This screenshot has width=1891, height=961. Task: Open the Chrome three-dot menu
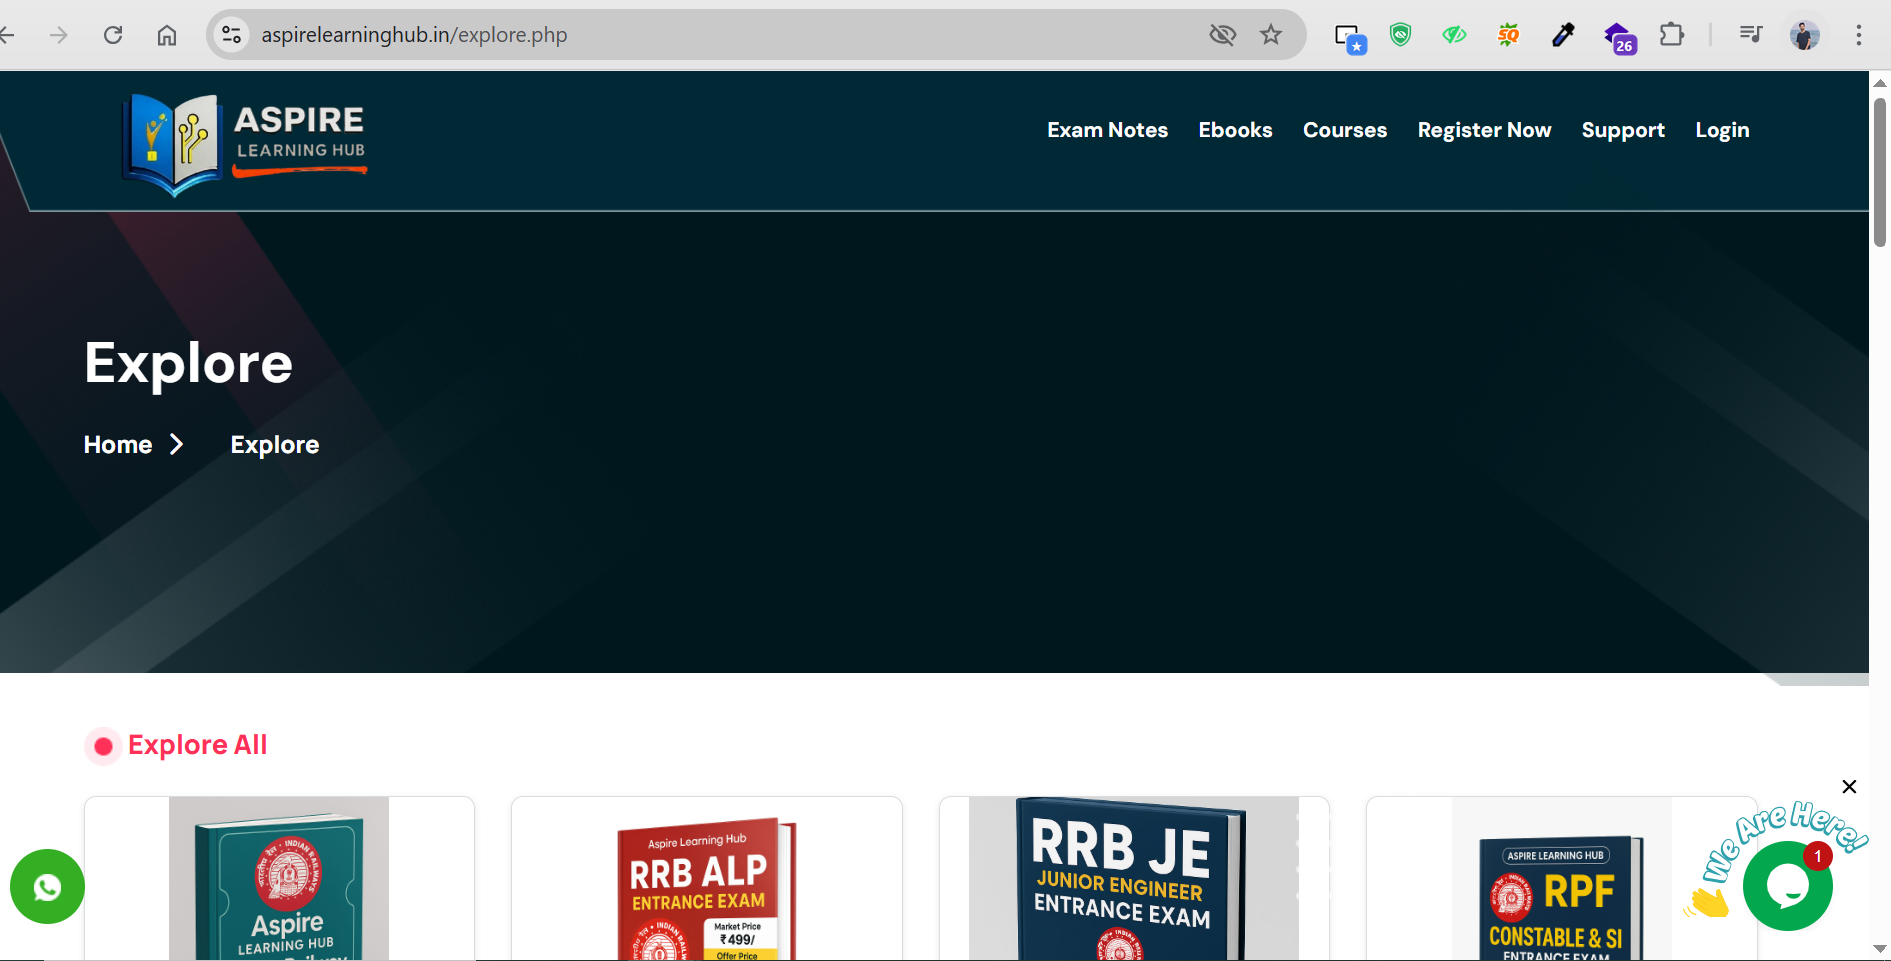pyautogui.click(x=1859, y=35)
